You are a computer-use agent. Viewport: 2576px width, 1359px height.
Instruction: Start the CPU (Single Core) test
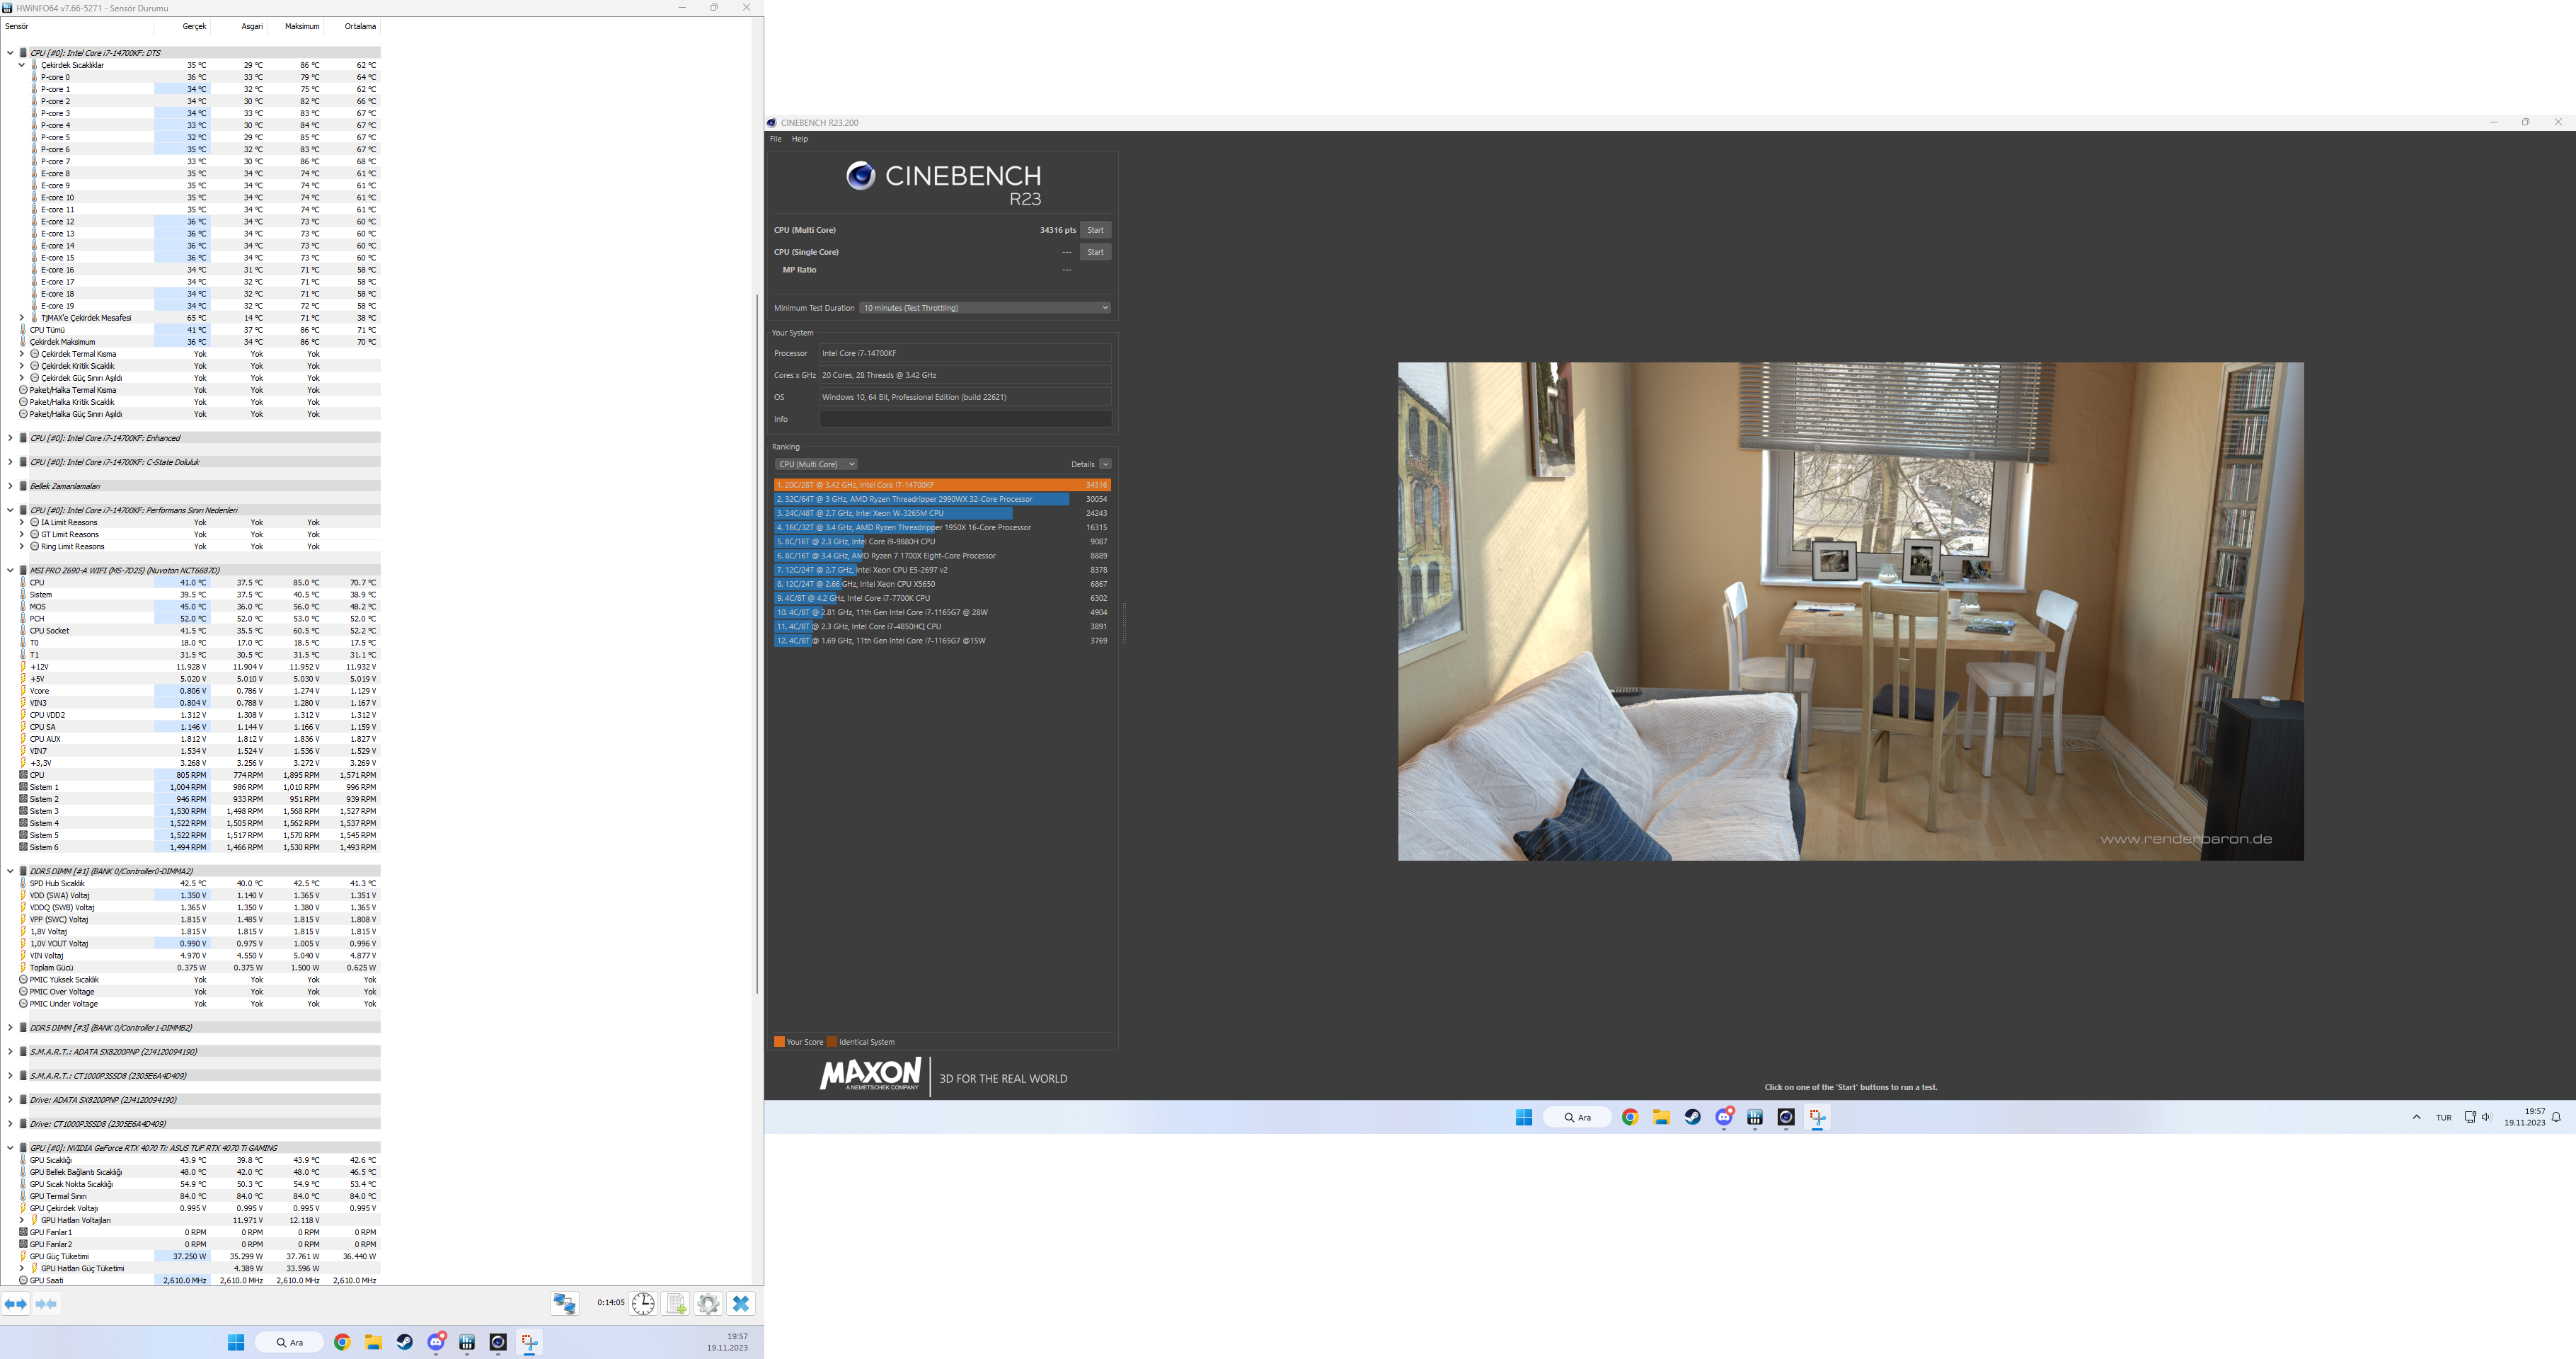[1095, 252]
